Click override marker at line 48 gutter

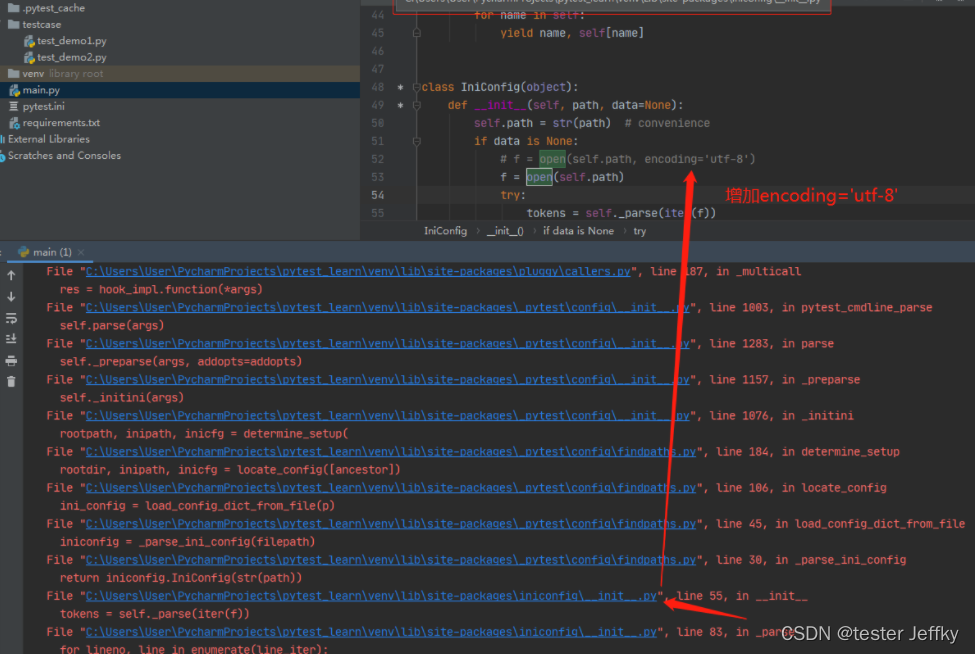point(400,87)
